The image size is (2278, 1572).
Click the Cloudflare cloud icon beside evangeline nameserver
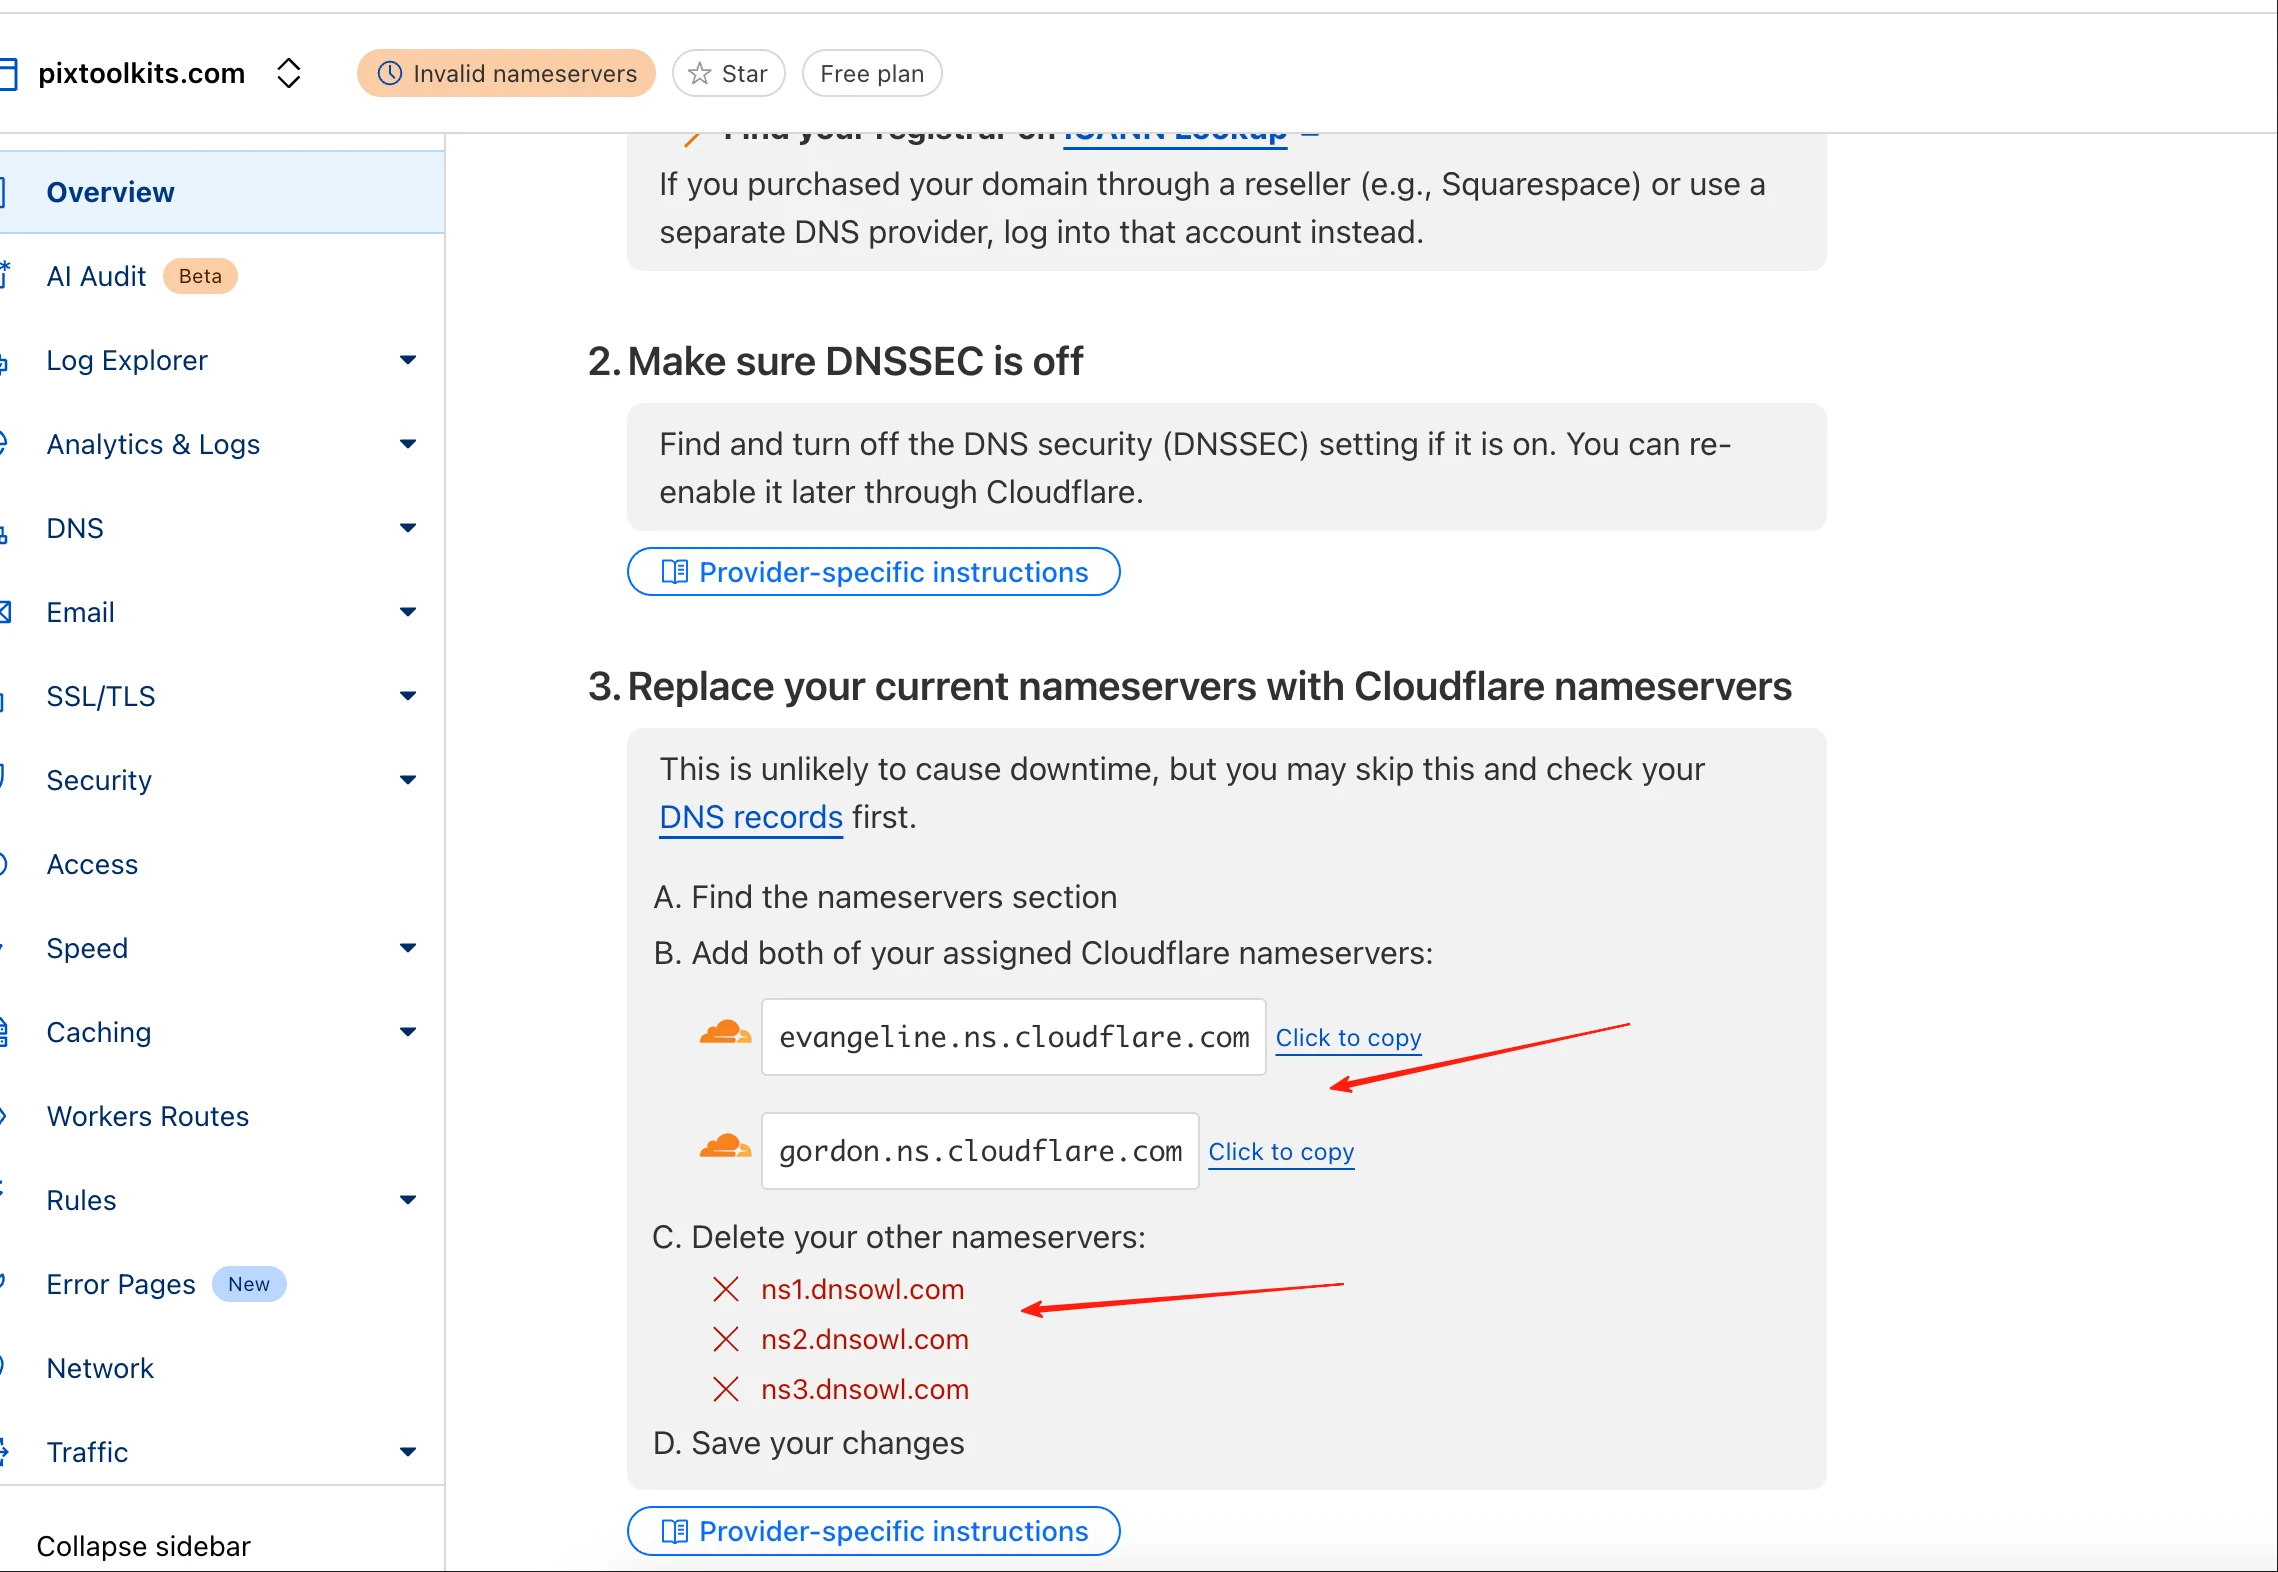[725, 1033]
